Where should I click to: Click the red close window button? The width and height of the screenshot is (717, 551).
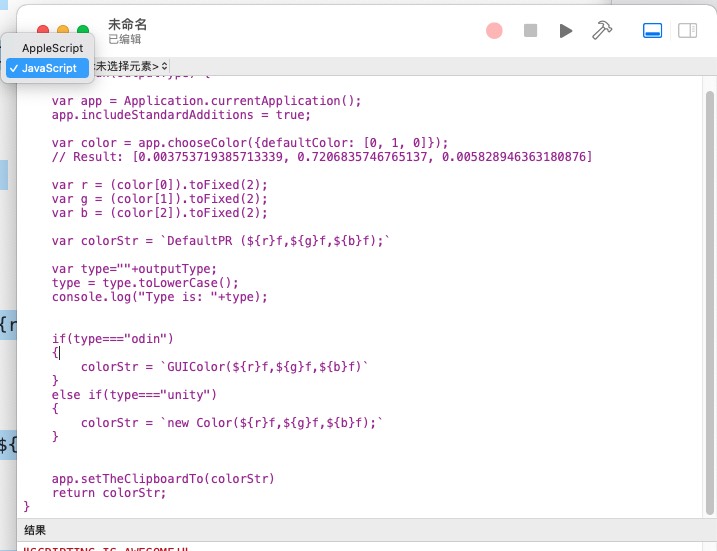coord(43,29)
